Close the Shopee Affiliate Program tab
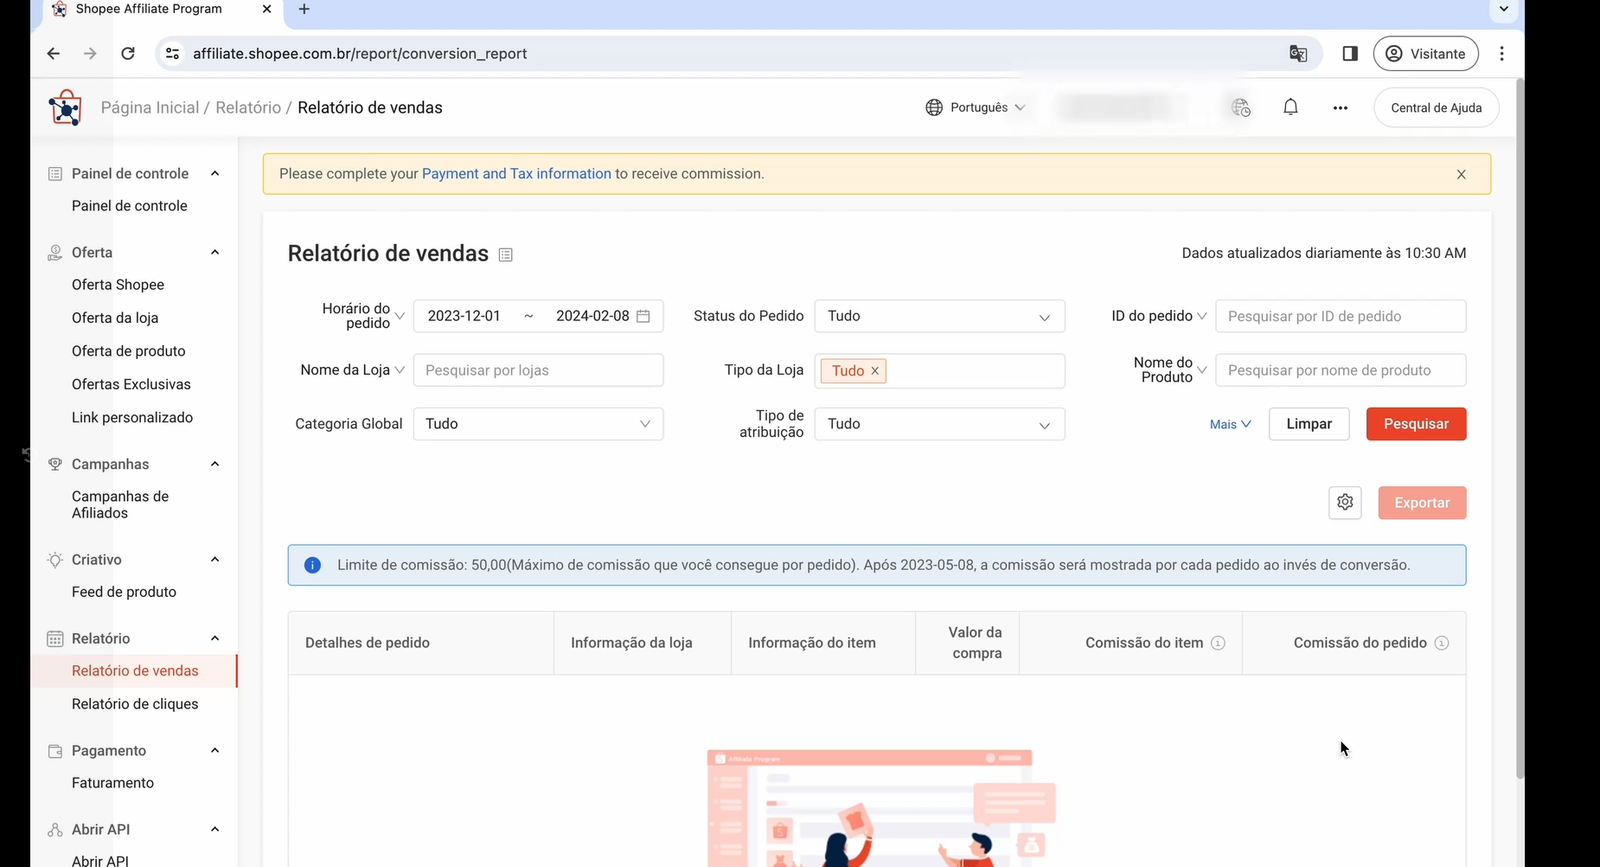 coord(266,9)
